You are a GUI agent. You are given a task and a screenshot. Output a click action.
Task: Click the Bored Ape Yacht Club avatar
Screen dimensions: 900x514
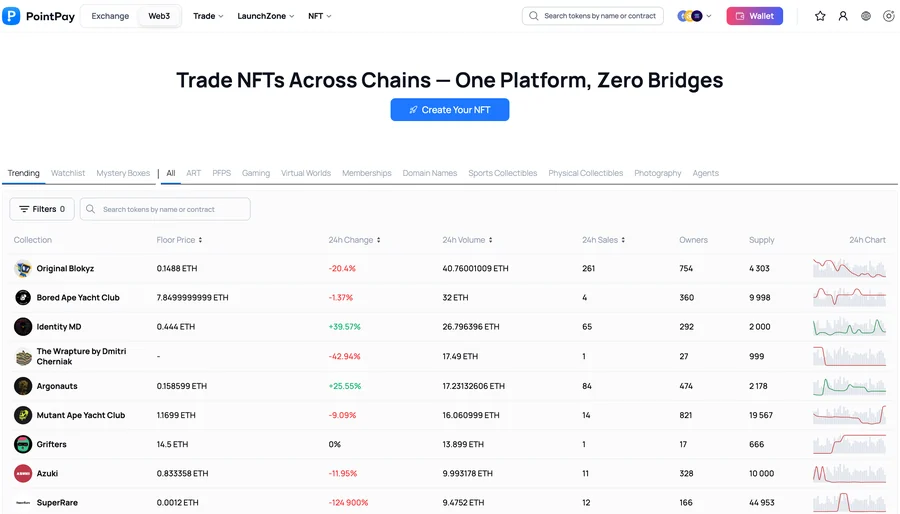click(23, 297)
